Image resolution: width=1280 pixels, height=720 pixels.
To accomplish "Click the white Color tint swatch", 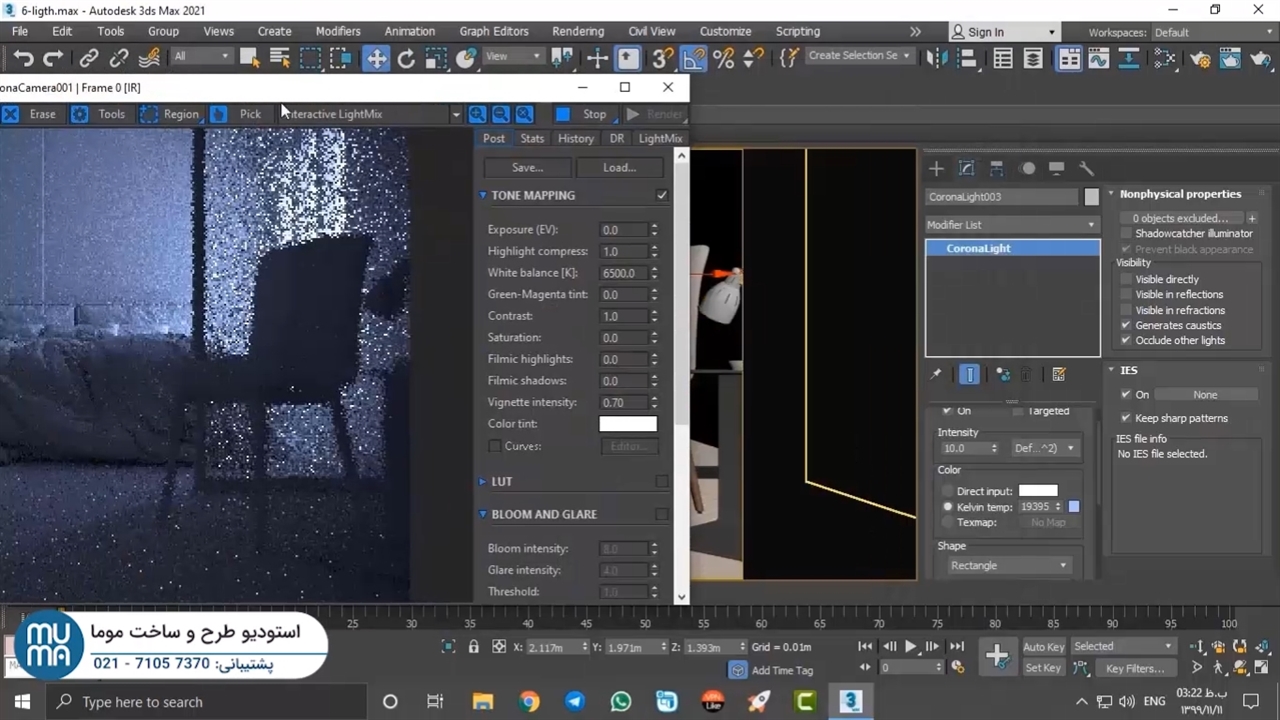I will click(627, 424).
